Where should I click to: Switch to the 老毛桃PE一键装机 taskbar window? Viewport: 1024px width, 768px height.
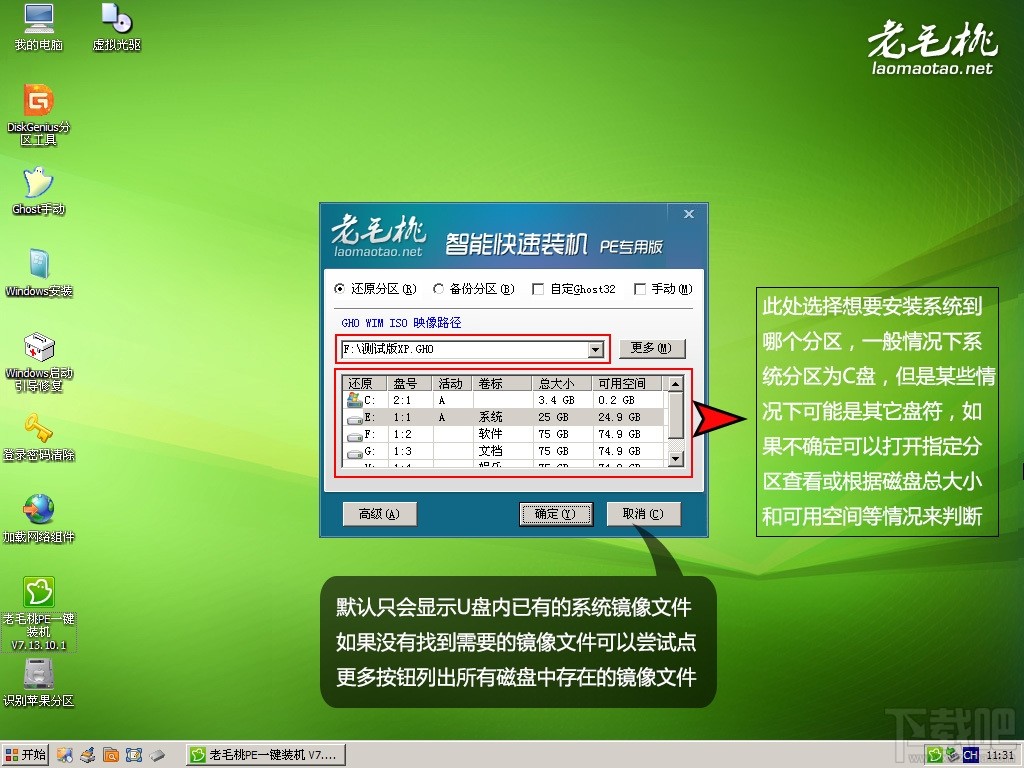point(265,755)
